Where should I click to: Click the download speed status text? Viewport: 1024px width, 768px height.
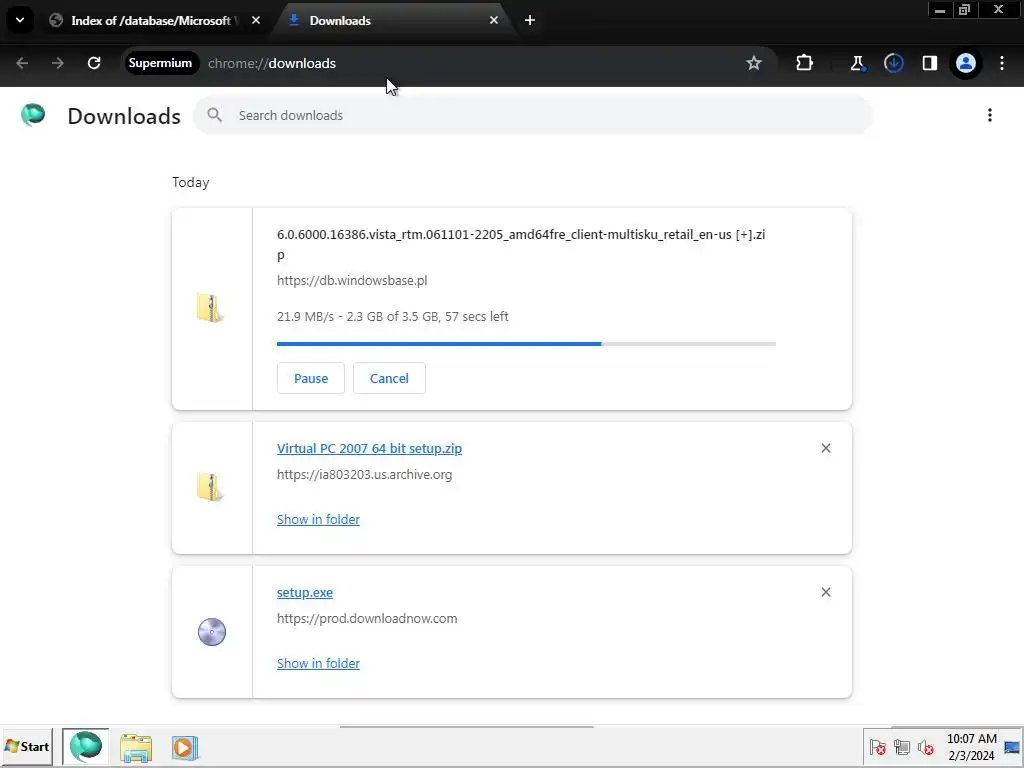point(392,316)
